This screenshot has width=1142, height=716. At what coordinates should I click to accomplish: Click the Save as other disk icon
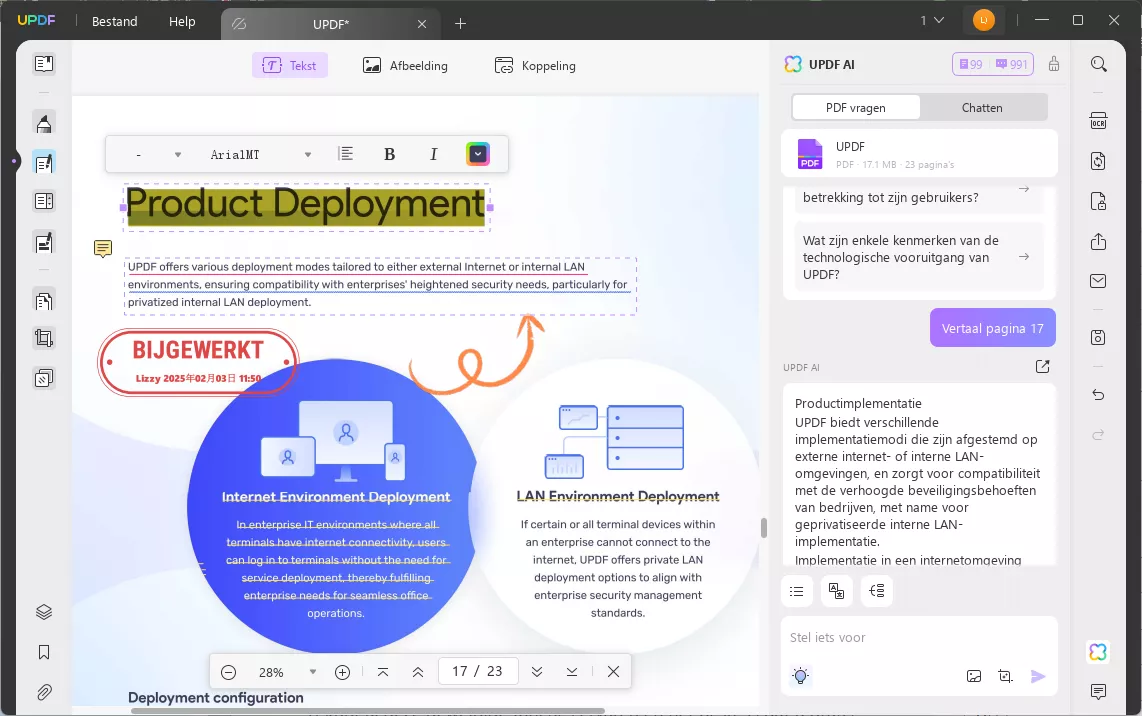(x=1098, y=337)
